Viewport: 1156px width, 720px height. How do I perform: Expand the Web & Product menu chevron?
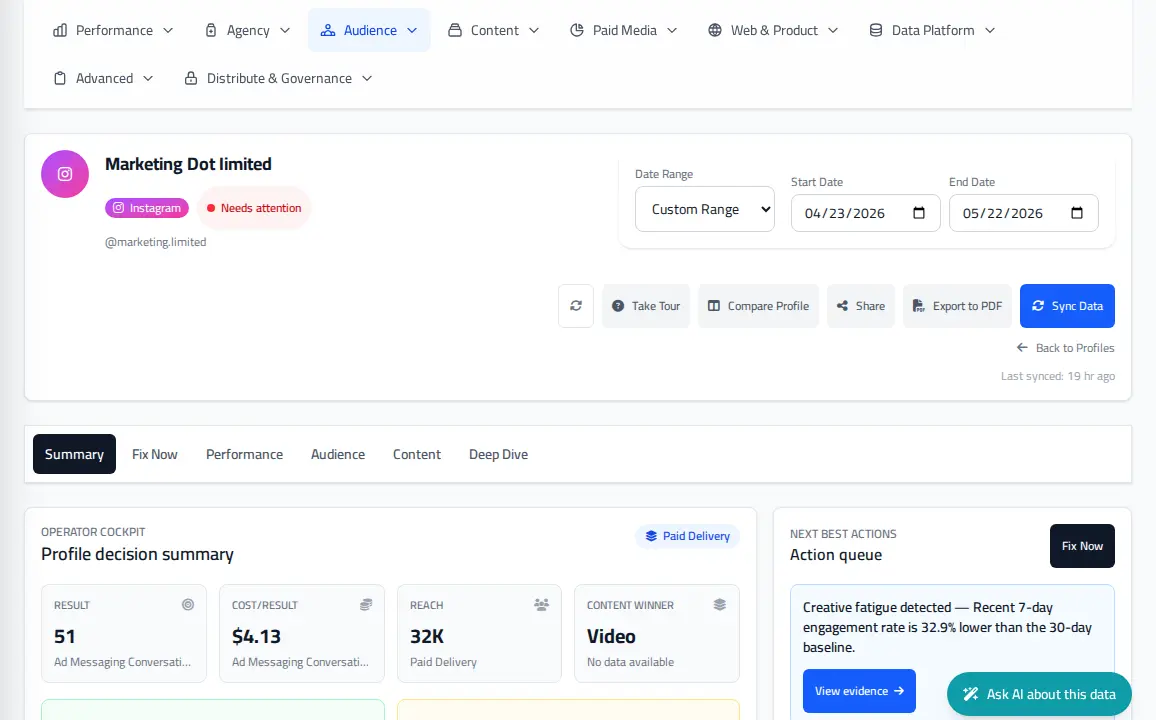[833, 30]
